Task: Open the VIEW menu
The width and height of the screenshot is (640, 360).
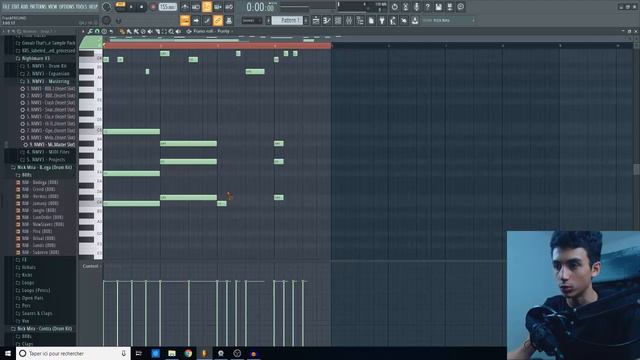Action: point(52,7)
